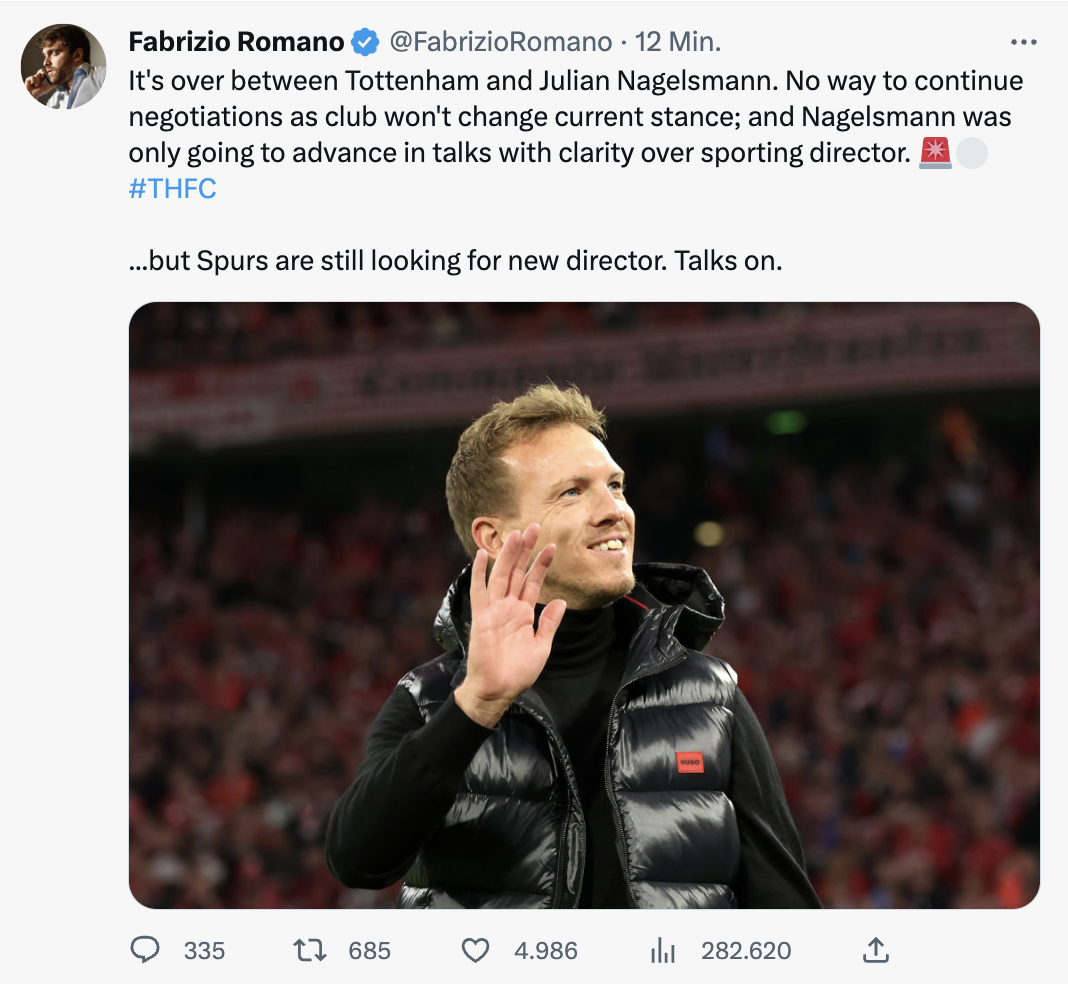1068x984 pixels.
Task: Open the Nagelsmann waving photo
Action: coord(584,605)
